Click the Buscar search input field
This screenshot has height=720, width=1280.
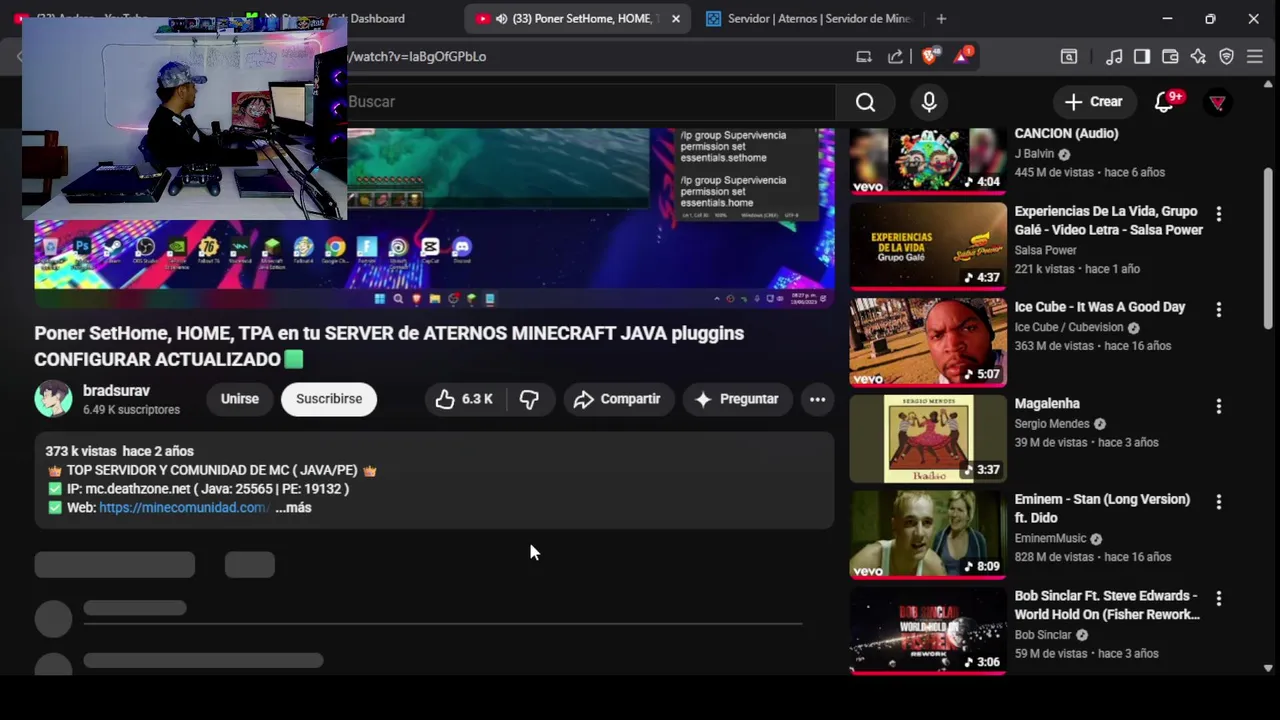pyautogui.click(x=590, y=102)
